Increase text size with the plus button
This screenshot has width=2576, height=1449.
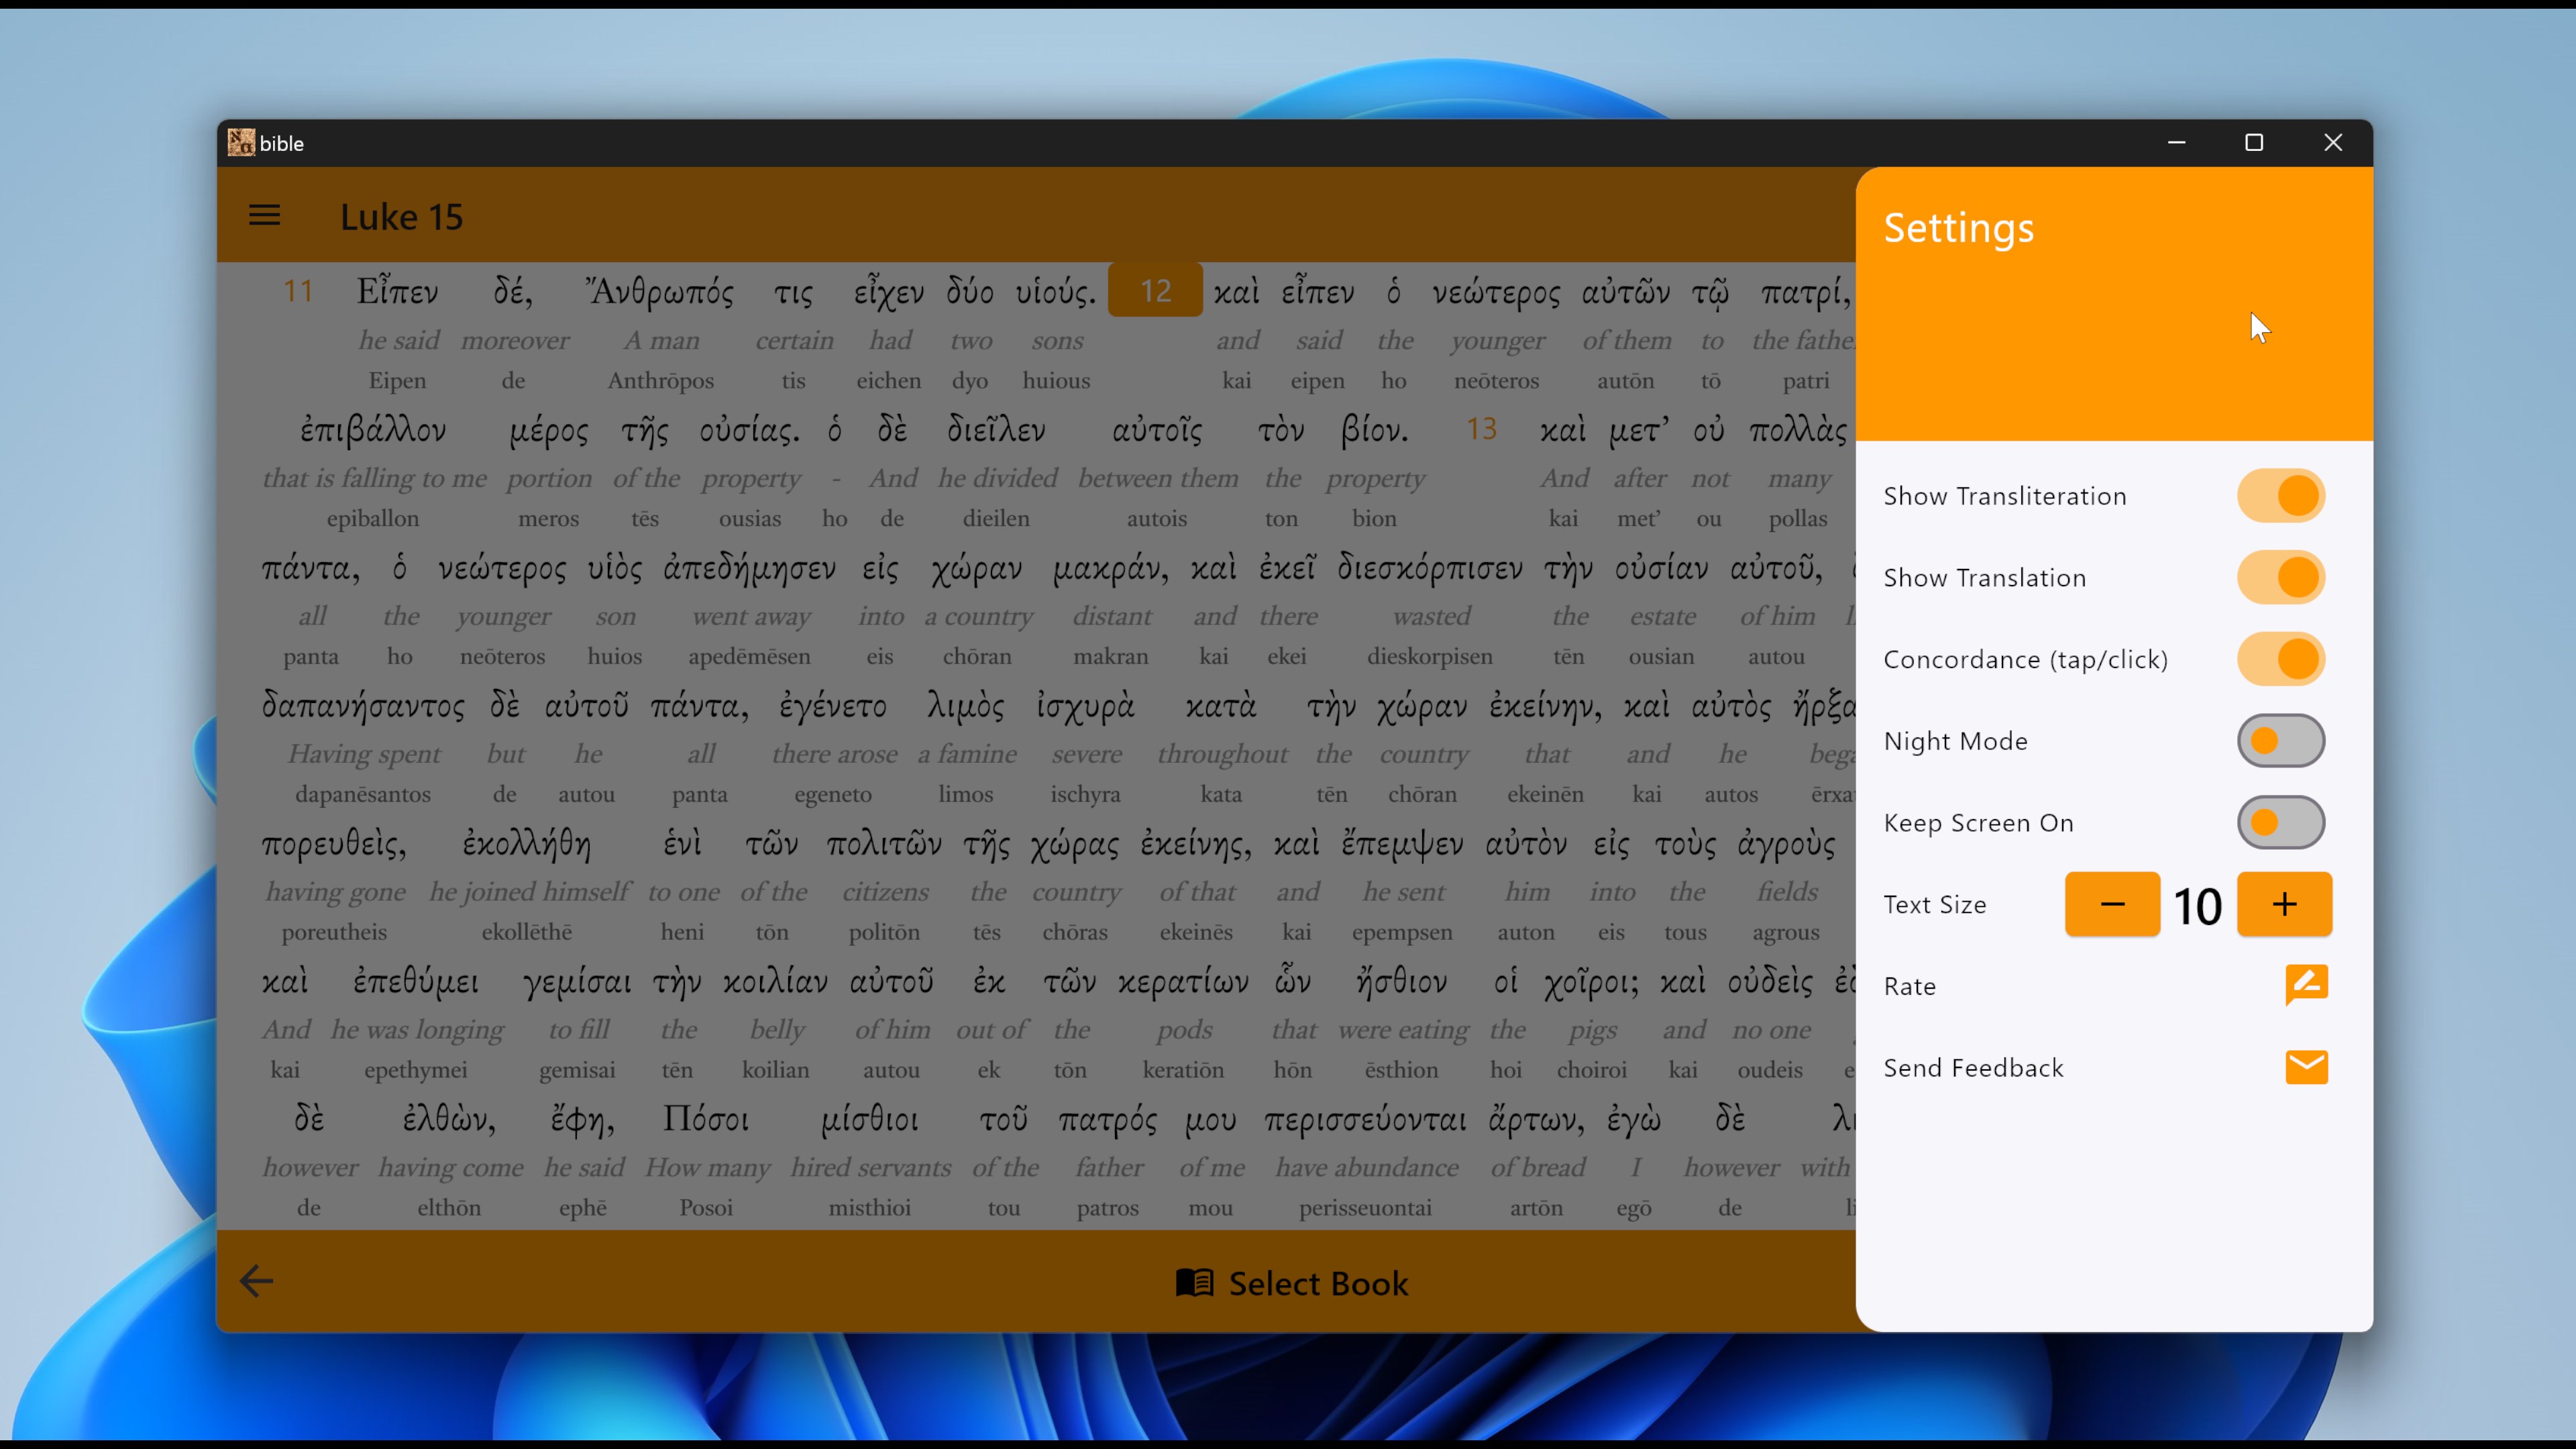2285,904
